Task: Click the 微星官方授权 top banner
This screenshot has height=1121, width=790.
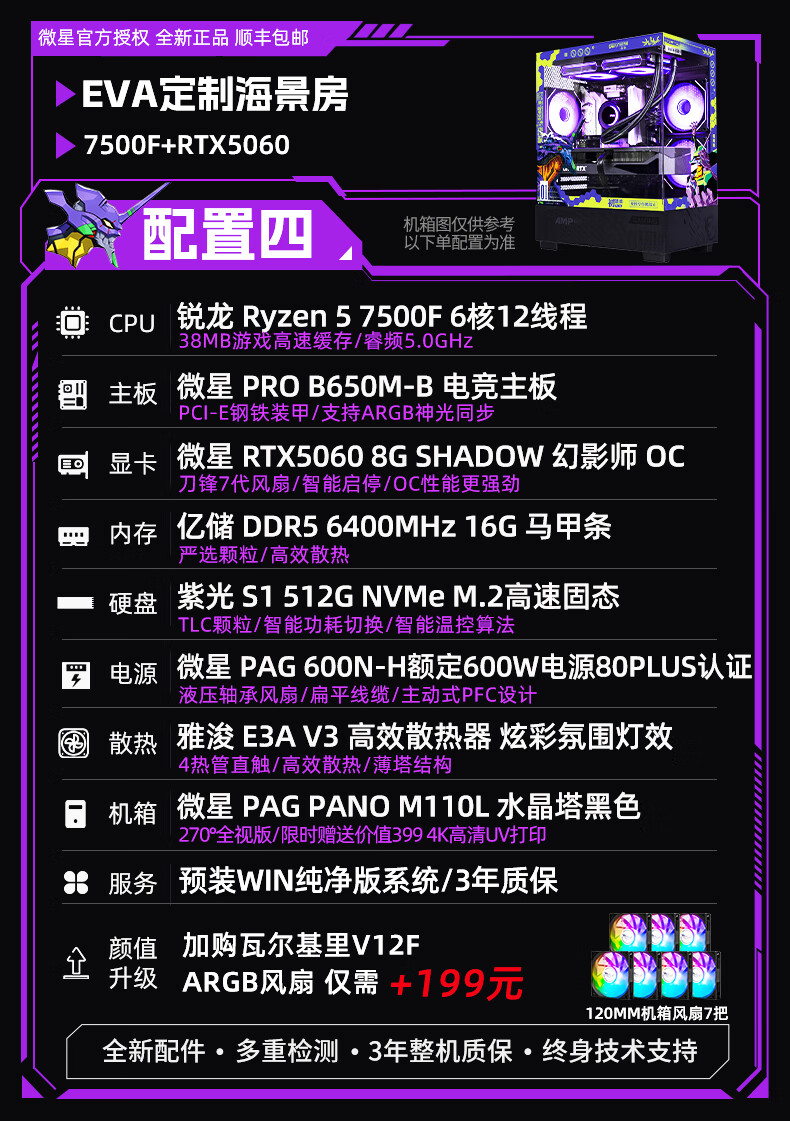Action: tap(174, 37)
